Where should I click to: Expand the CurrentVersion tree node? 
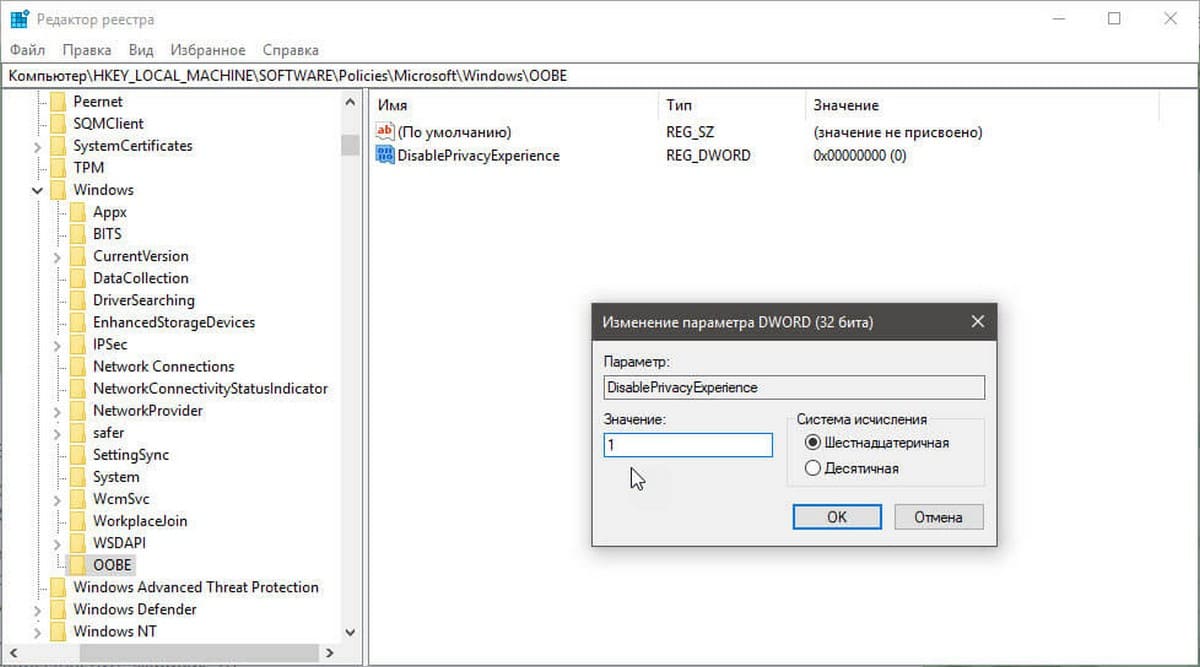[58, 256]
